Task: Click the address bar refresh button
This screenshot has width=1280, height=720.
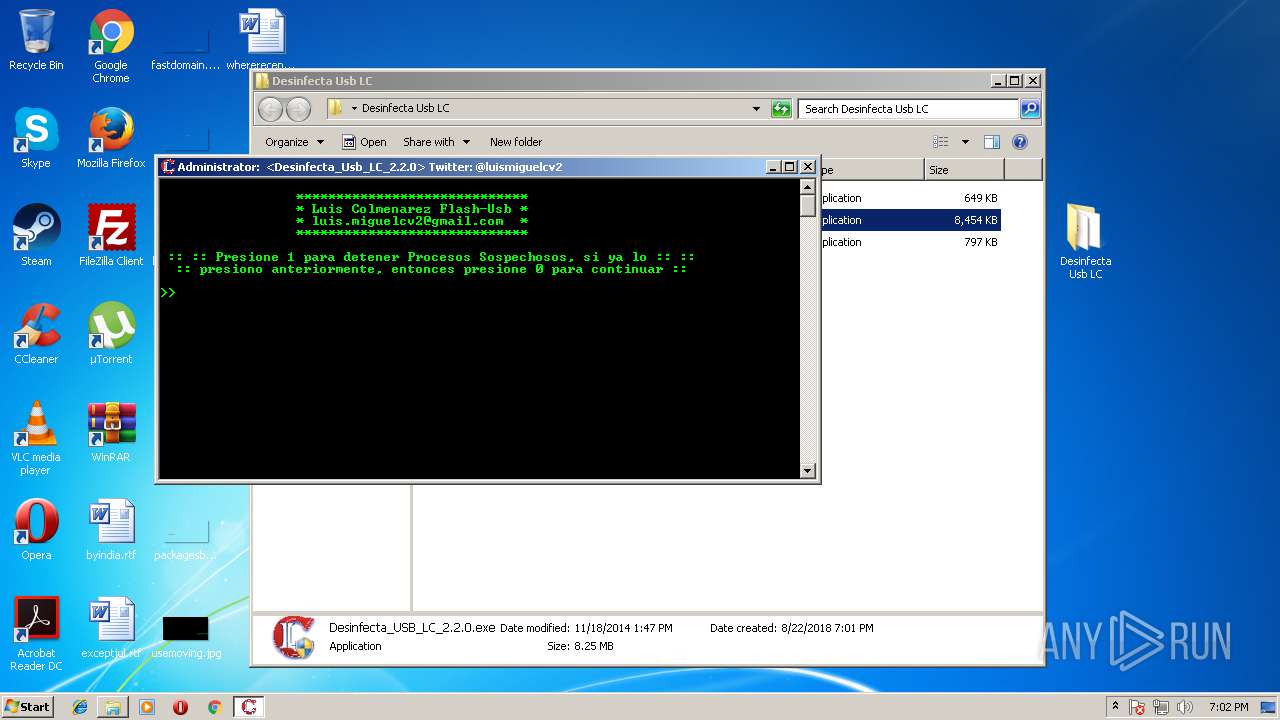Action: 781,109
